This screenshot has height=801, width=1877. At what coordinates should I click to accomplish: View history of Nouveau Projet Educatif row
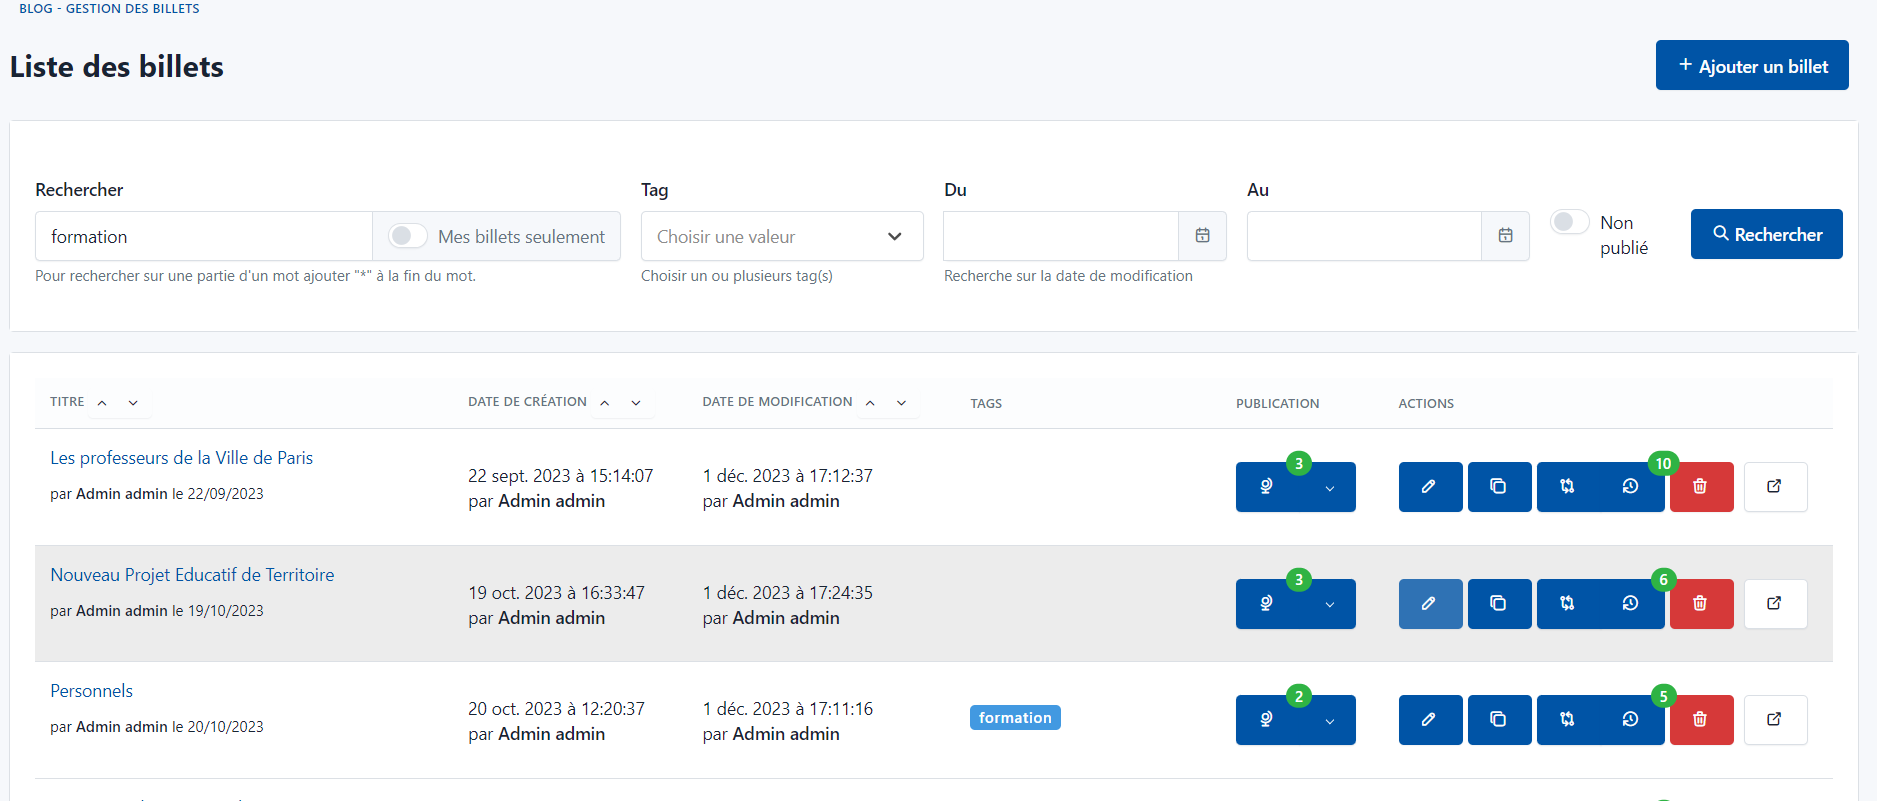click(1630, 604)
